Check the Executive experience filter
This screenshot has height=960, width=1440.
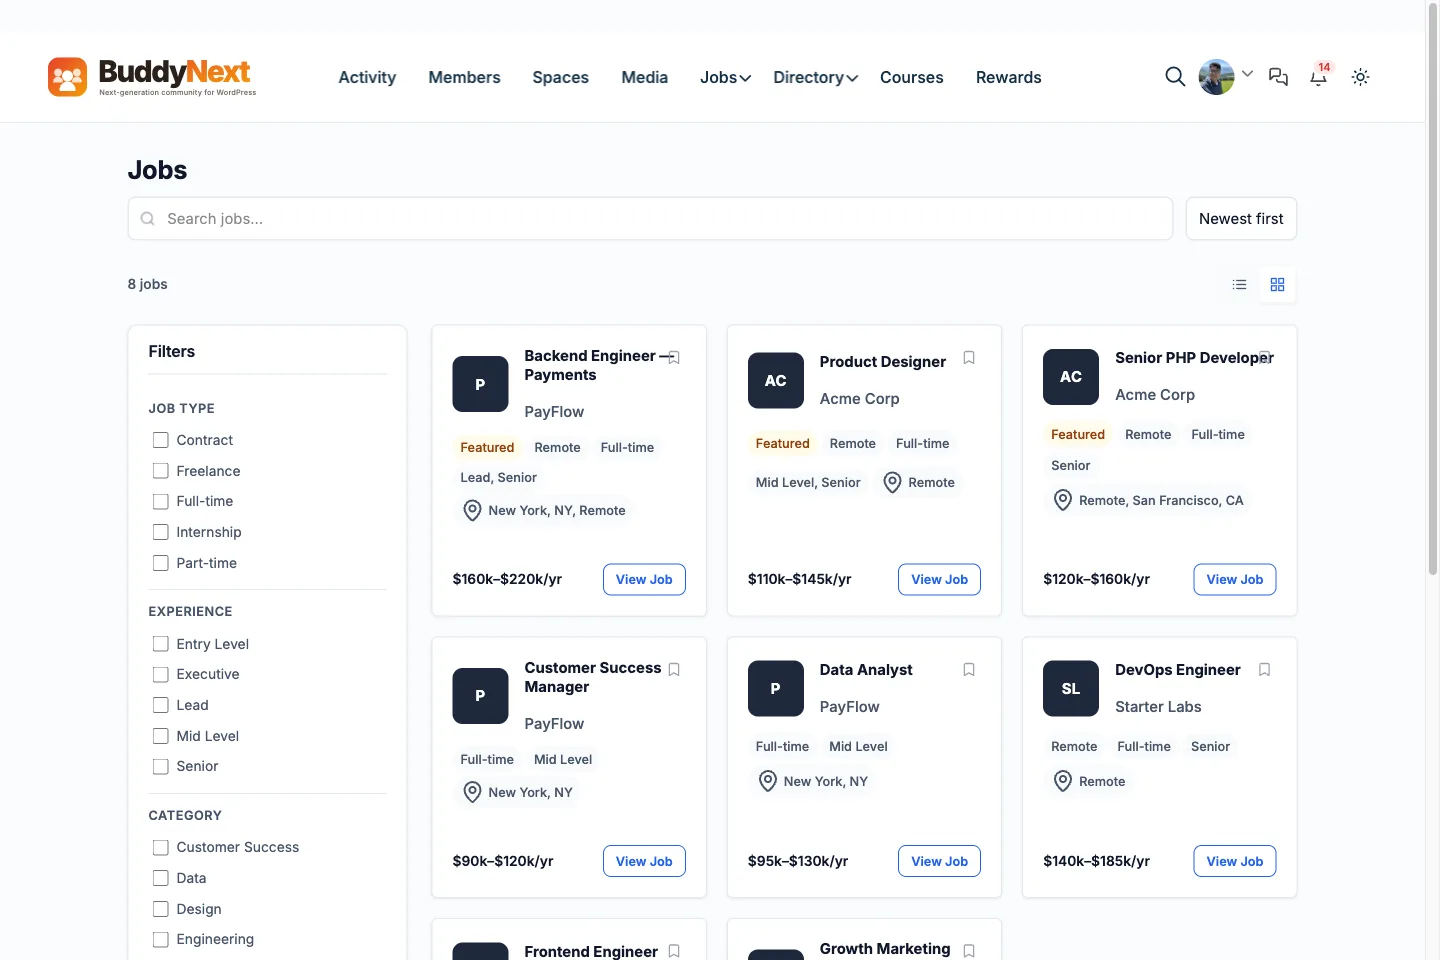pos(160,674)
